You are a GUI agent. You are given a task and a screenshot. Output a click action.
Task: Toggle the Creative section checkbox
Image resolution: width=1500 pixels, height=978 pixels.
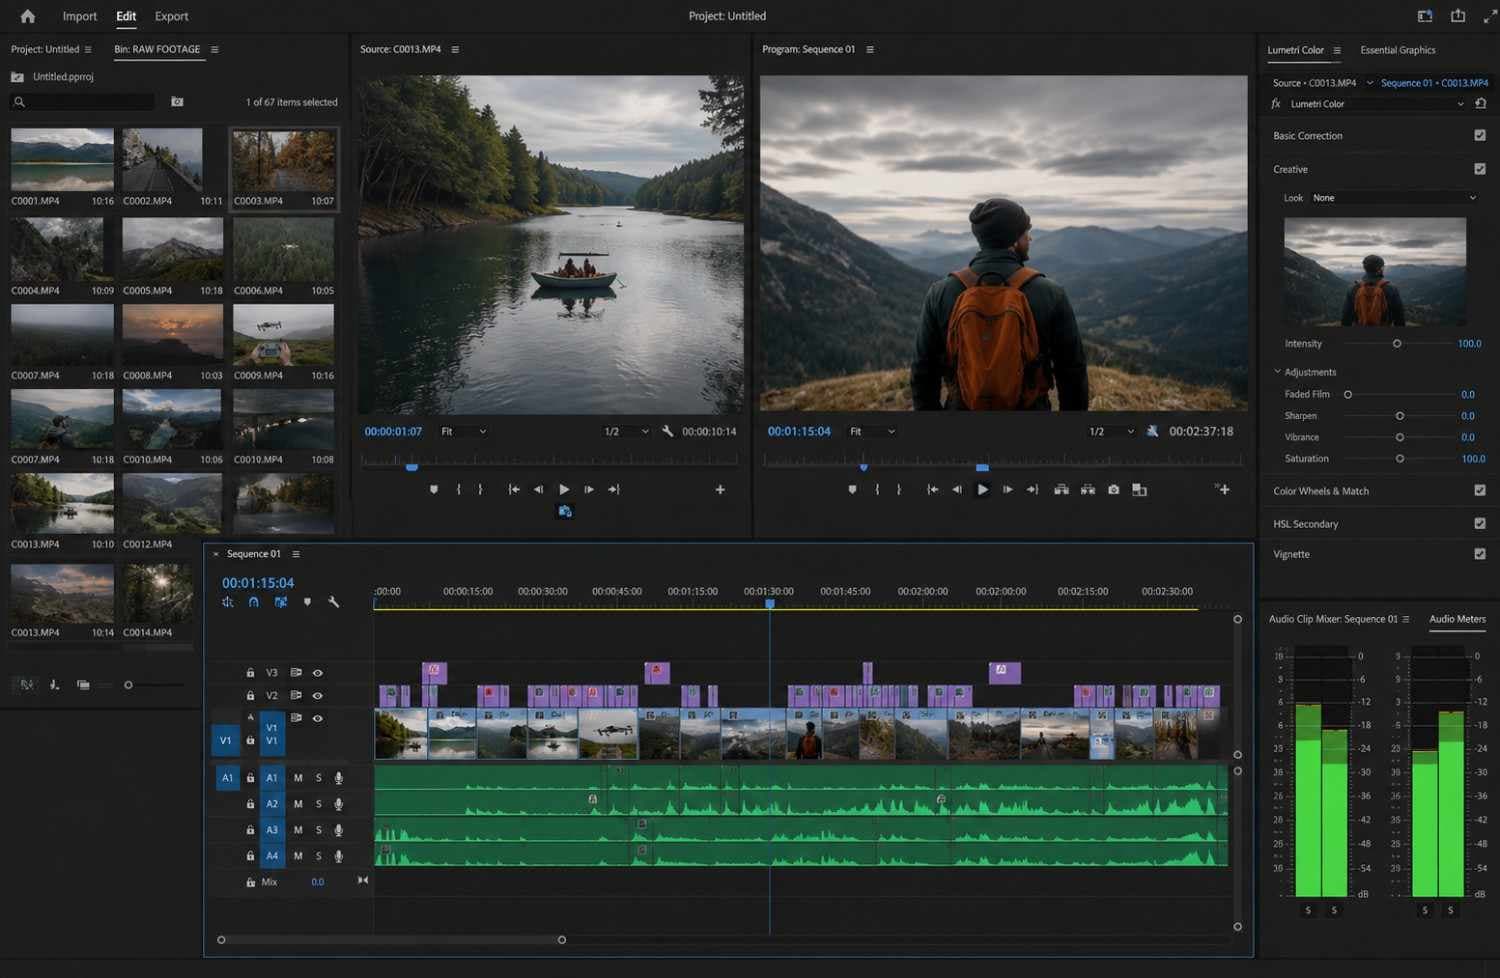1480,169
